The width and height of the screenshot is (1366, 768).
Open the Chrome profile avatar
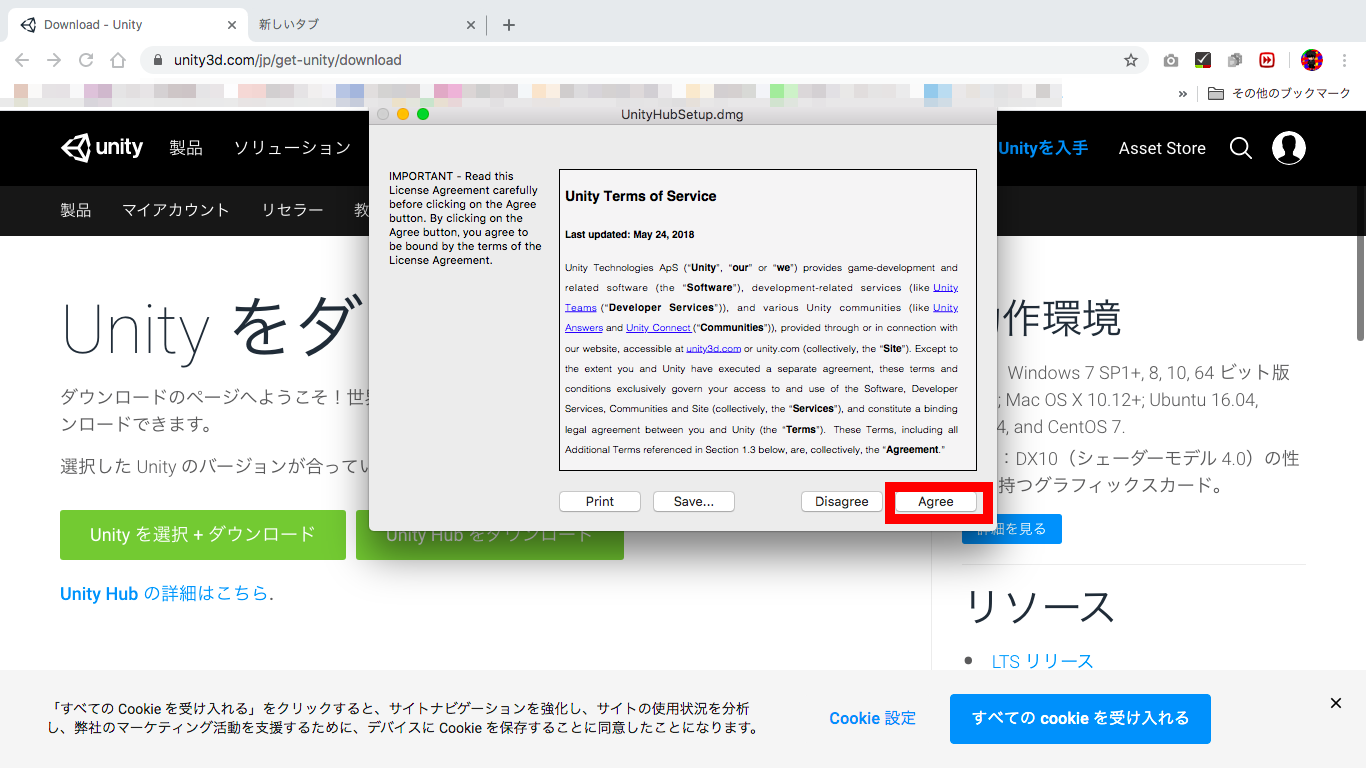[1312, 60]
